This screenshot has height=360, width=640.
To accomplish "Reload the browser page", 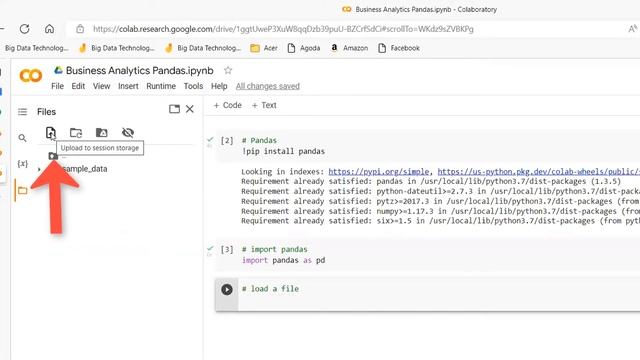I will [24, 29].
